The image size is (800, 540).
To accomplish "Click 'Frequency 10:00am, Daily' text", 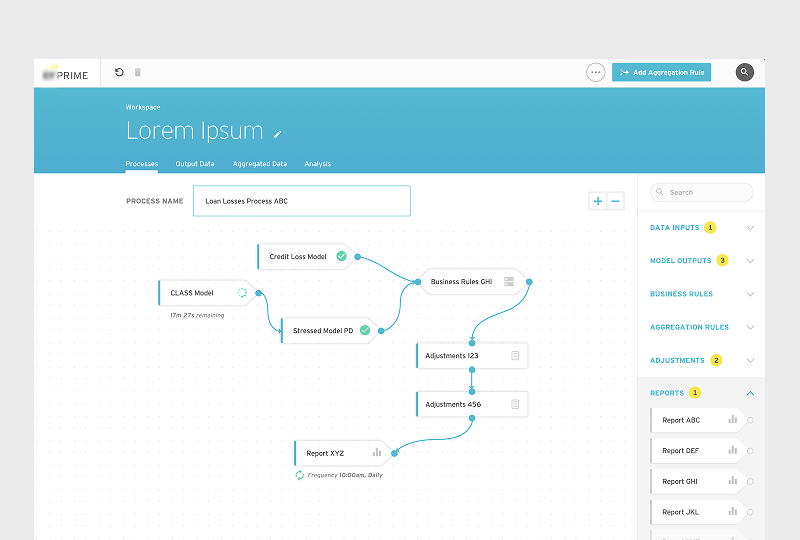I will coord(345,475).
